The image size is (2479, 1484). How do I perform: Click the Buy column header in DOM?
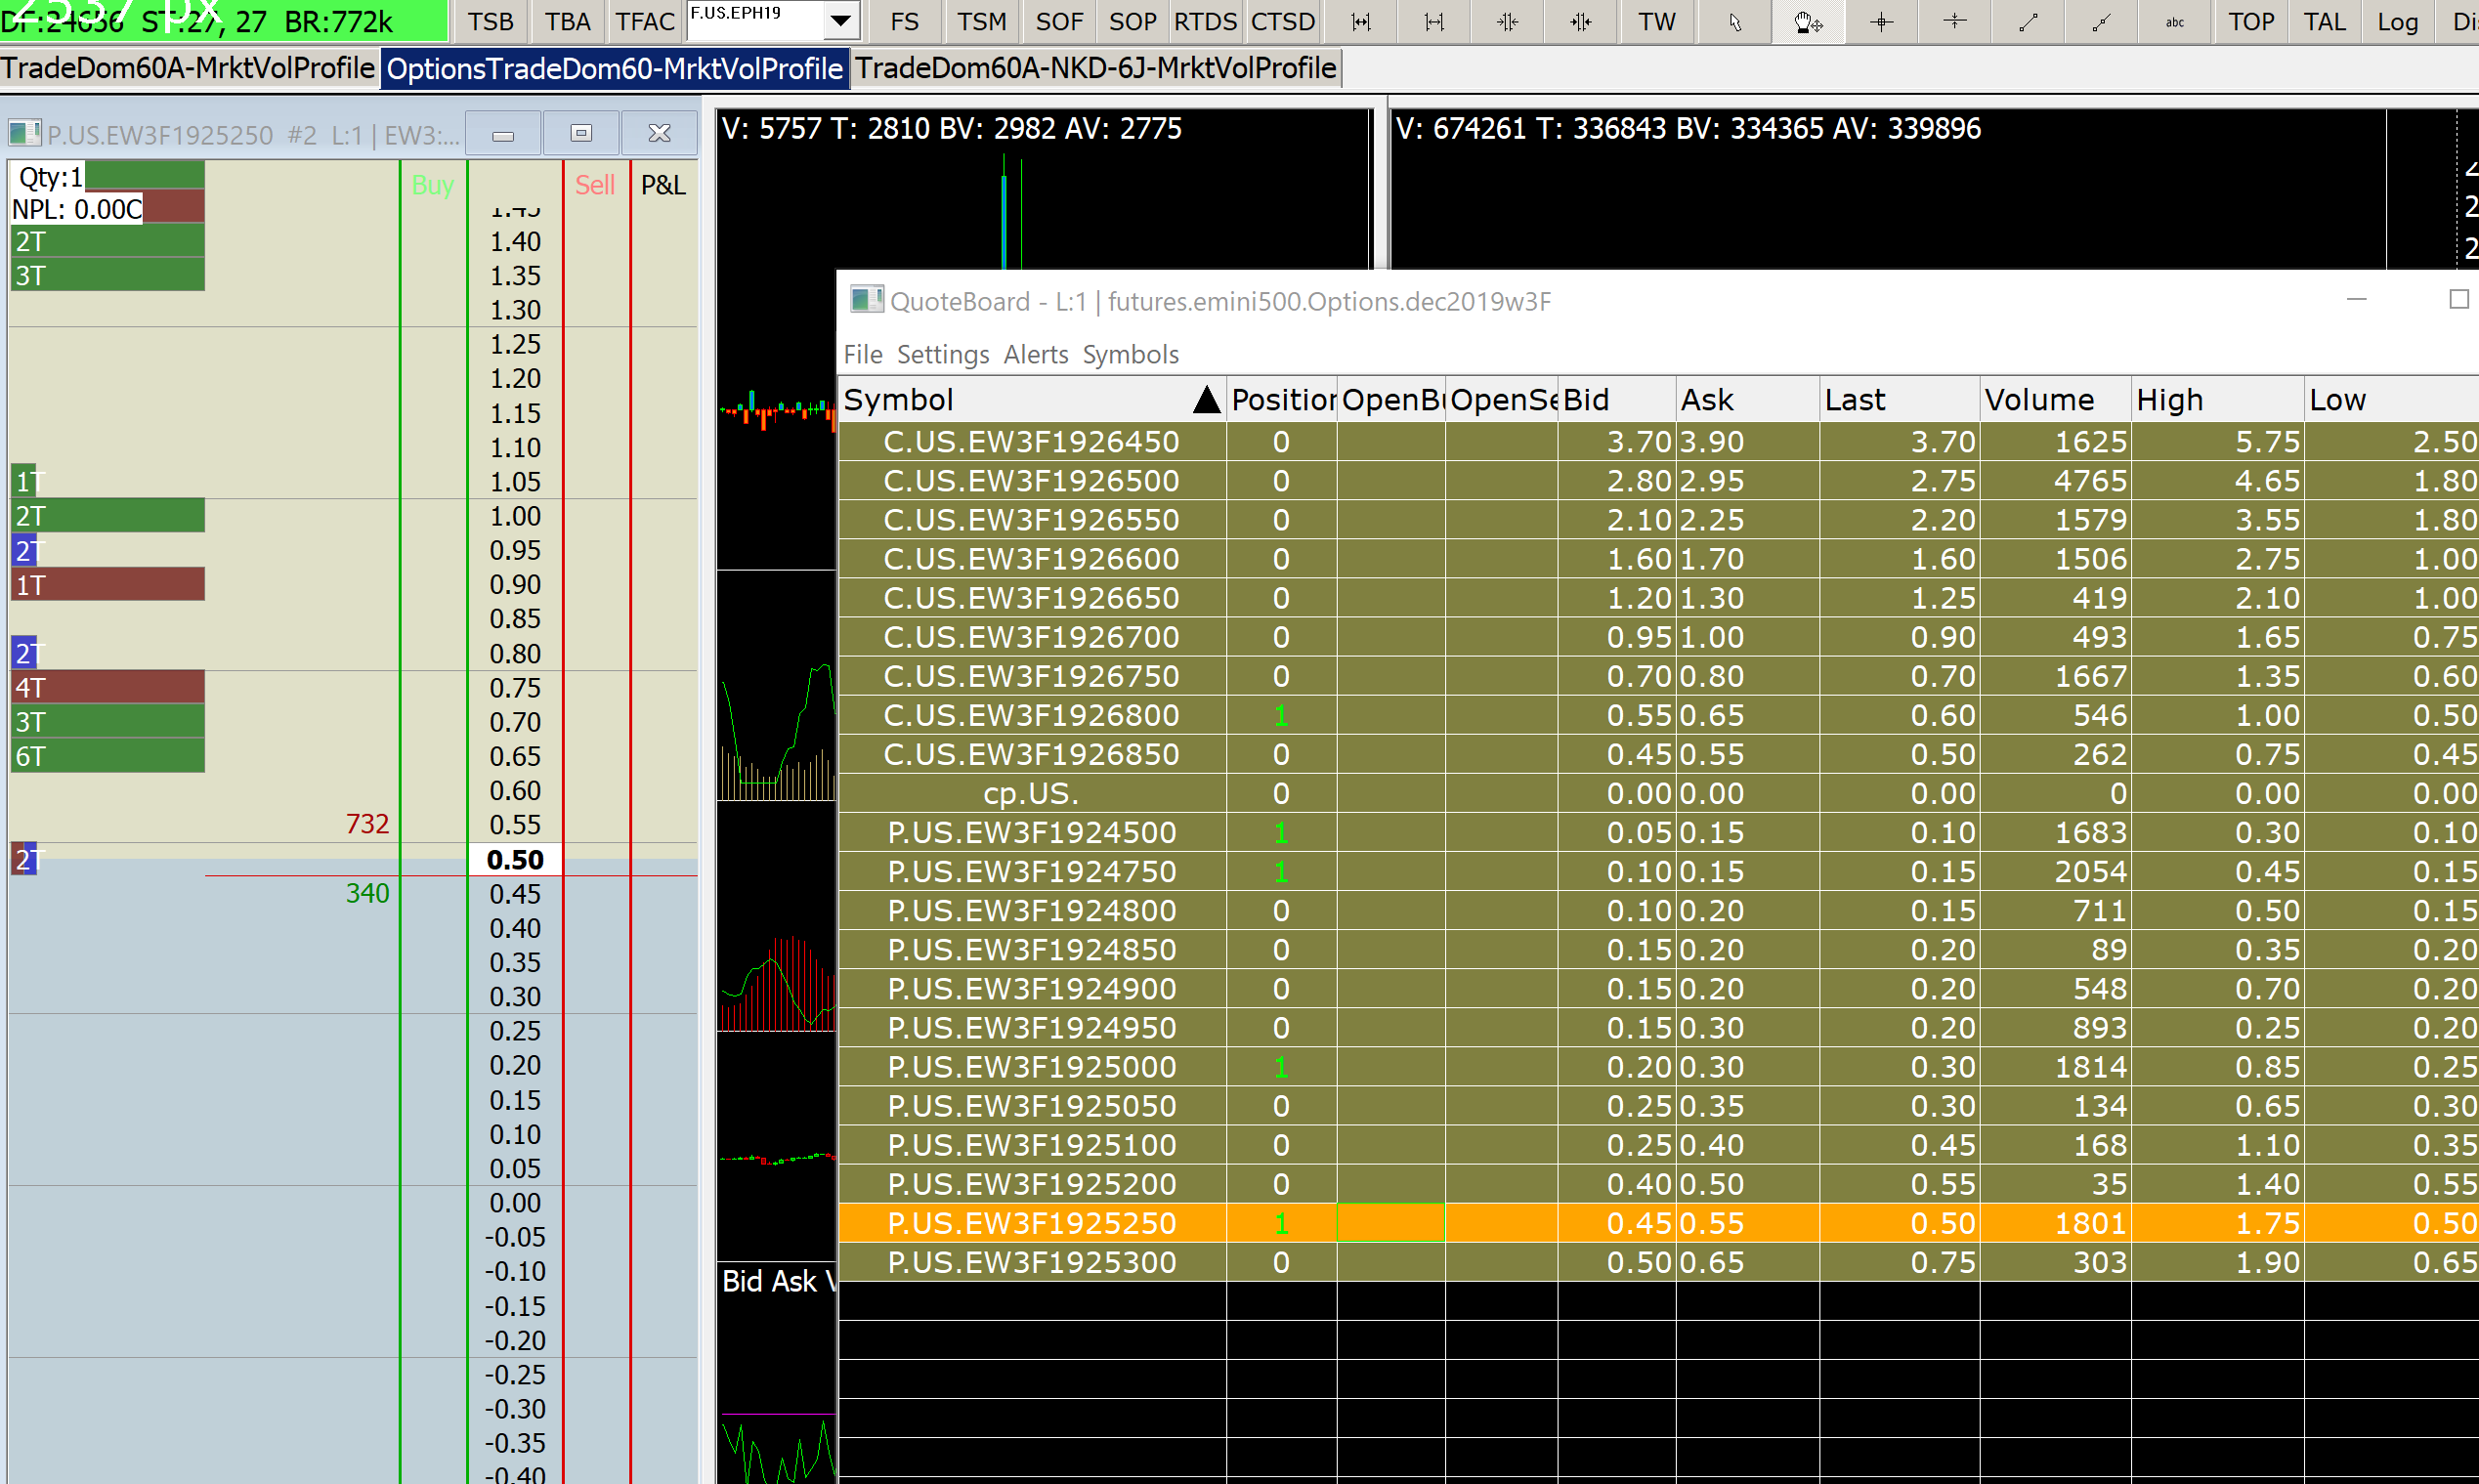(x=433, y=185)
